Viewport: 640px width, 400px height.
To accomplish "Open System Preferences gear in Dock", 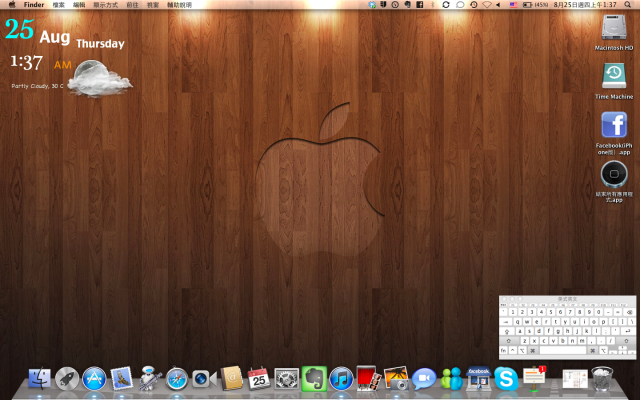I will [287, 379].
